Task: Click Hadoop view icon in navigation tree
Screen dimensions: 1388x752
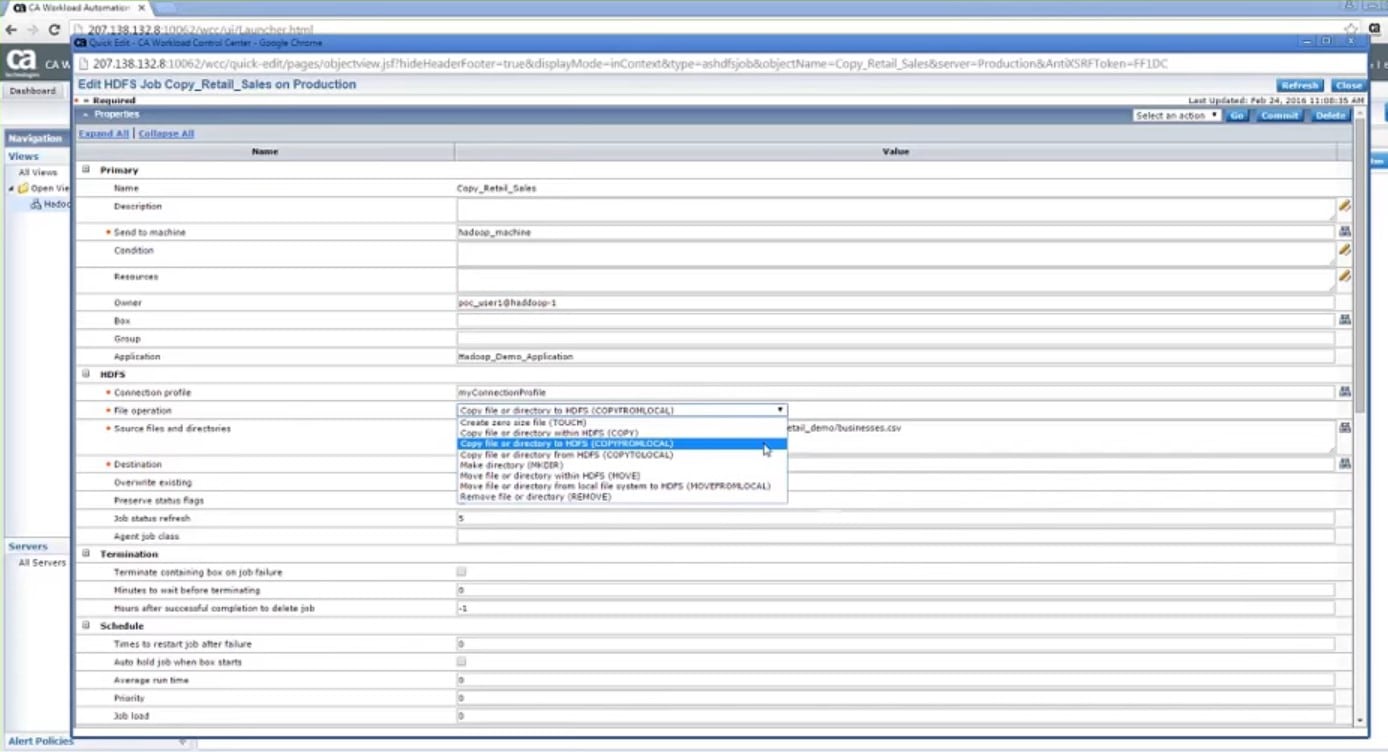Action: tap(36, 204)
